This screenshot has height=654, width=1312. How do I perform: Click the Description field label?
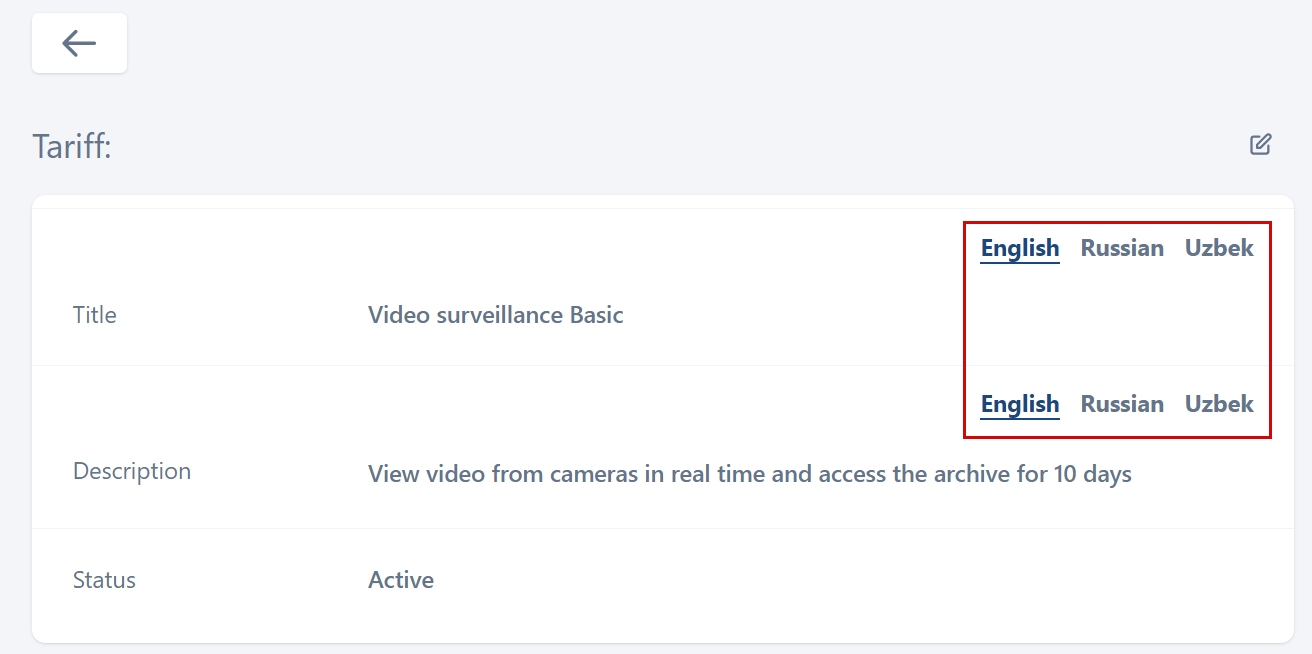tap(132, 471)
